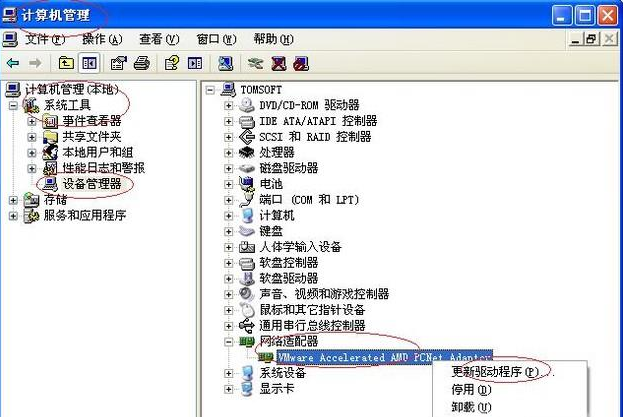Click the Print toolbar icon
The width and height of the screenshot is (623, 417).
tap(141, 63)
